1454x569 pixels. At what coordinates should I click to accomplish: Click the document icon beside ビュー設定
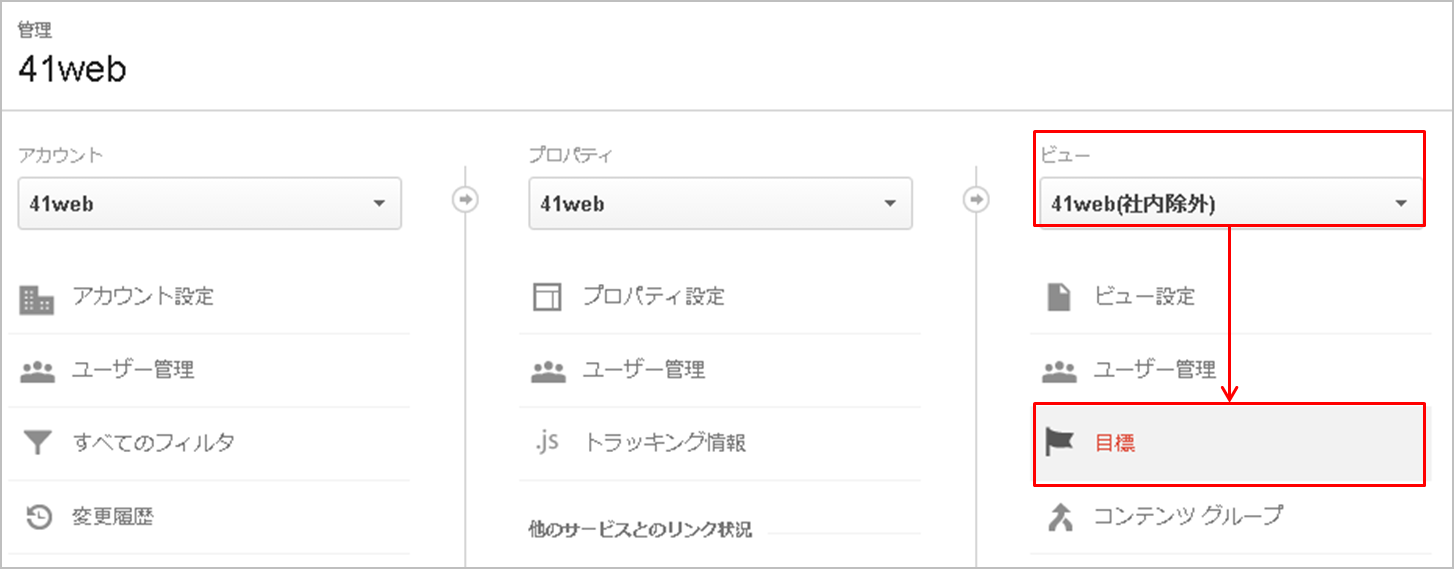(x=1058, y=297)
